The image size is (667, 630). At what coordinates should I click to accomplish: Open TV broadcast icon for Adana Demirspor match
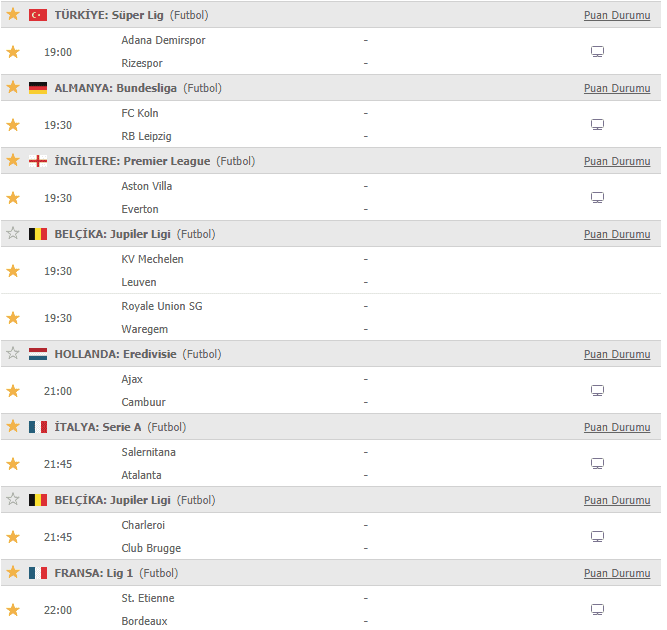point(597,52)
